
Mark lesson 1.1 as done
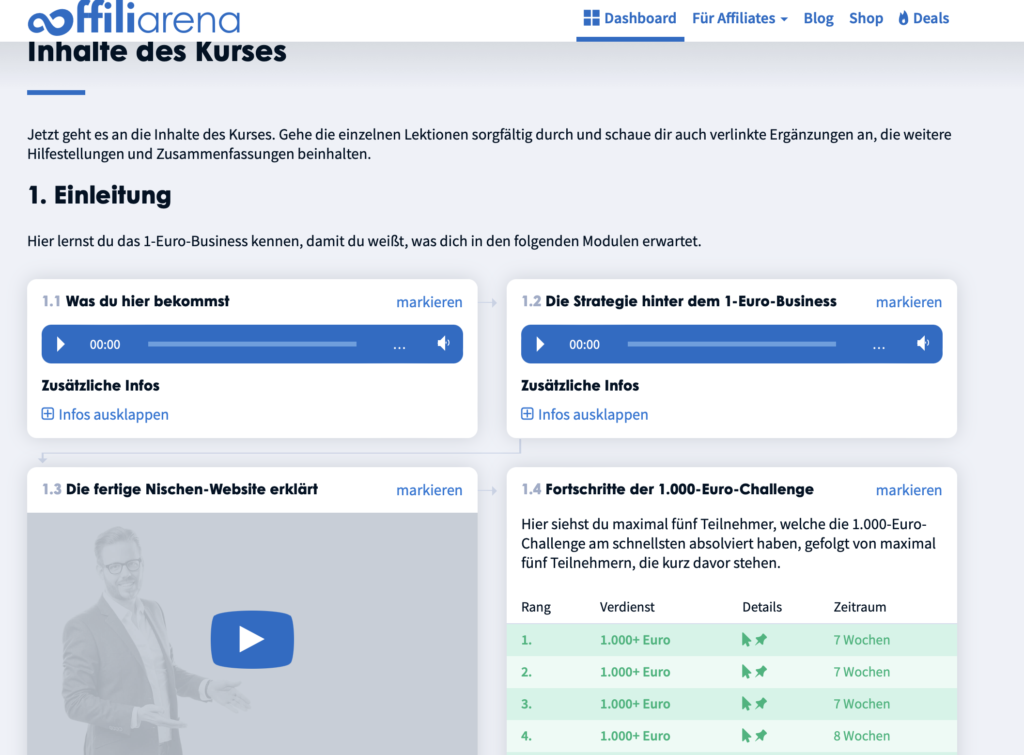coord(429,302)
